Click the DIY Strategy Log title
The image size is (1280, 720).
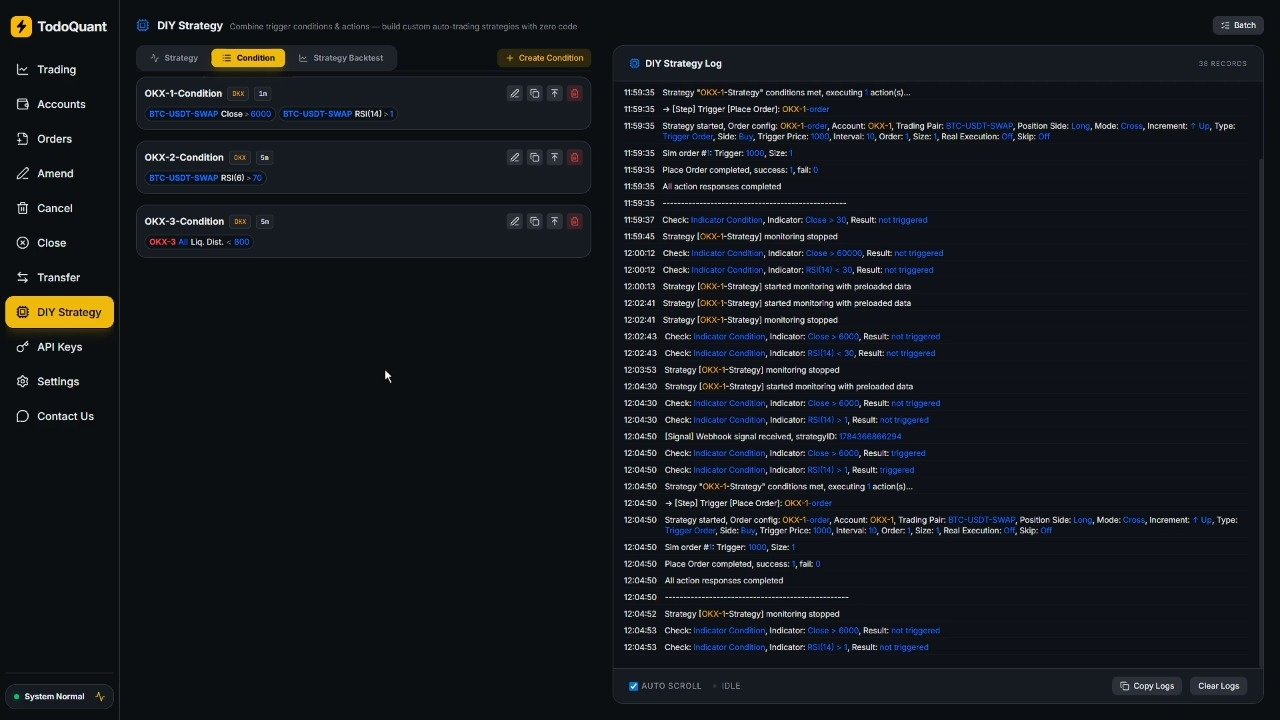click(683, 63)
